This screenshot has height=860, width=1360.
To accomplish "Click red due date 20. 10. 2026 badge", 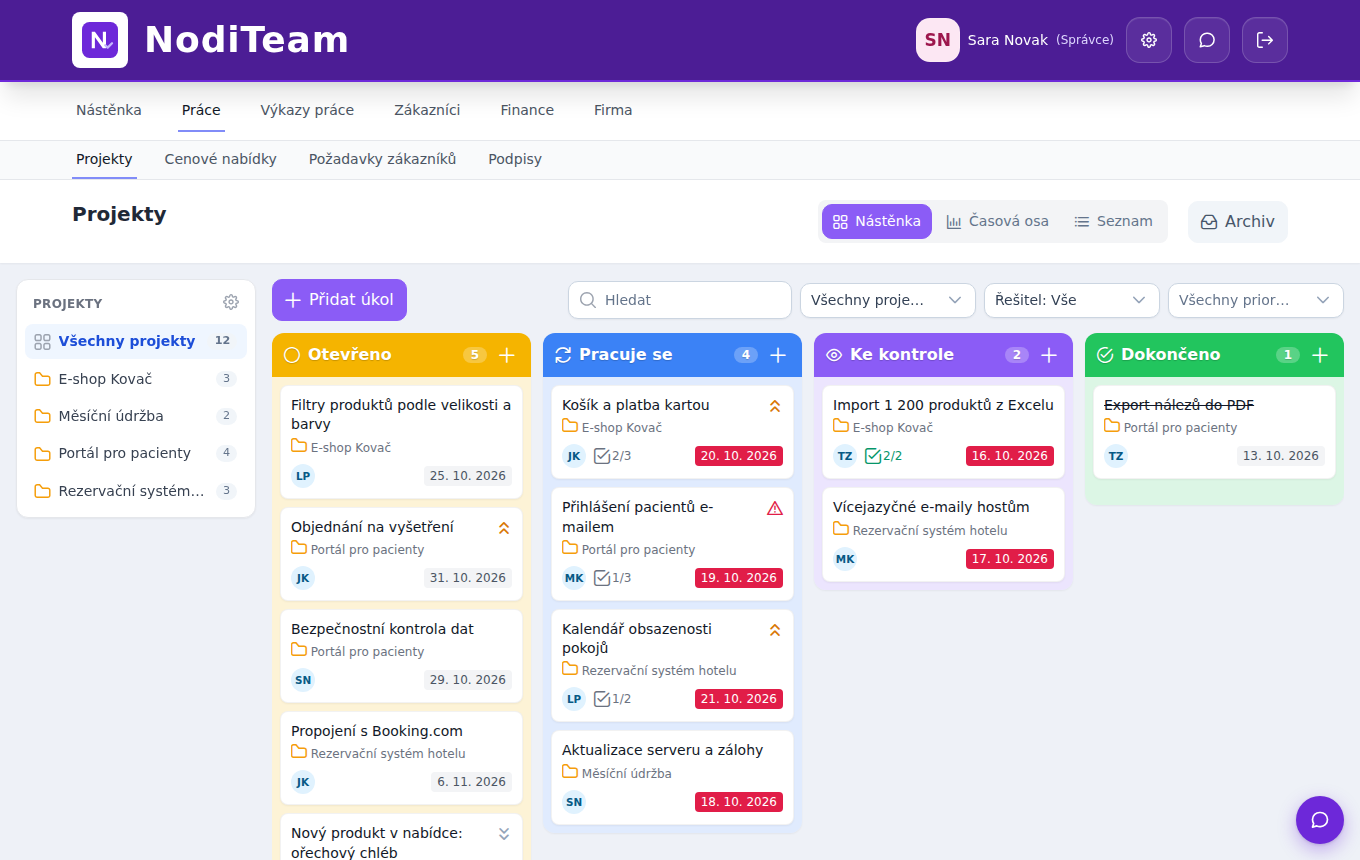I will click(x=739, y=456).
